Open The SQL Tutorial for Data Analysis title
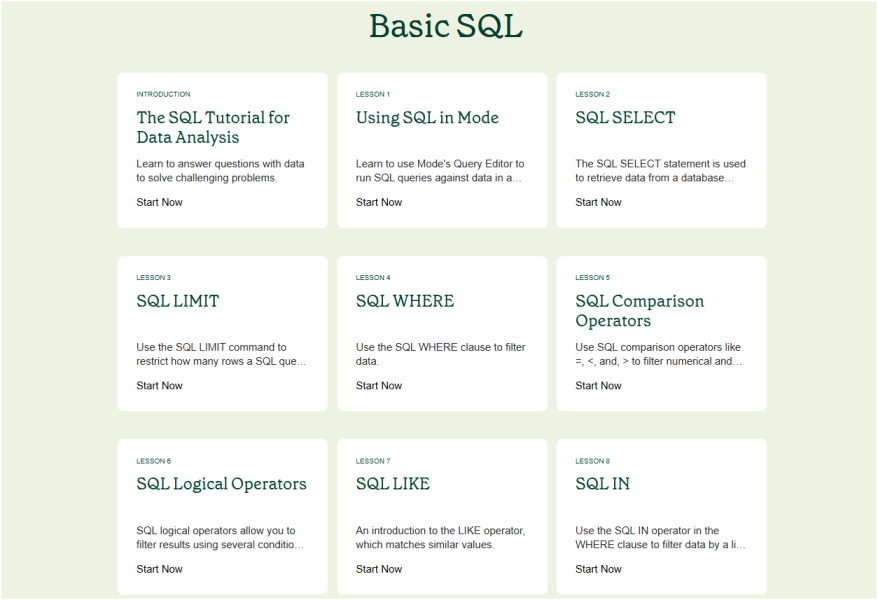The width and height of the screenshot is (878, 600). [x=213, y=127]
